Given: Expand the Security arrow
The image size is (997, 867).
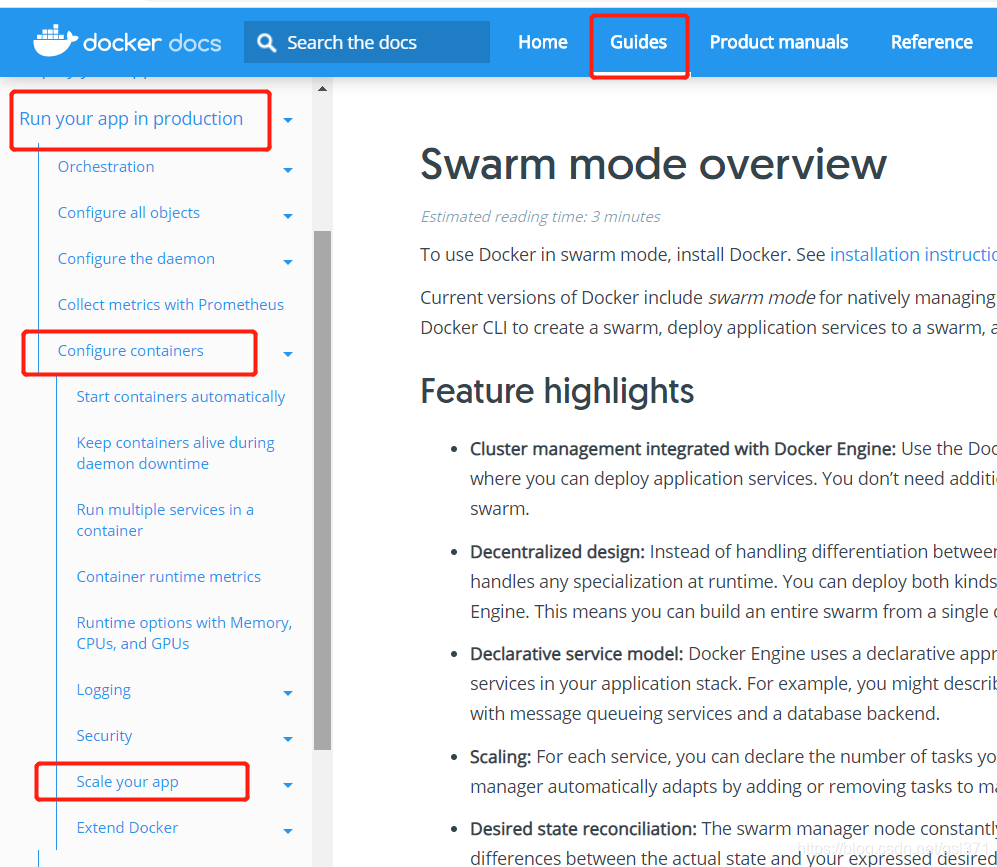Looking at the screenshot, I should click(288, 739).
